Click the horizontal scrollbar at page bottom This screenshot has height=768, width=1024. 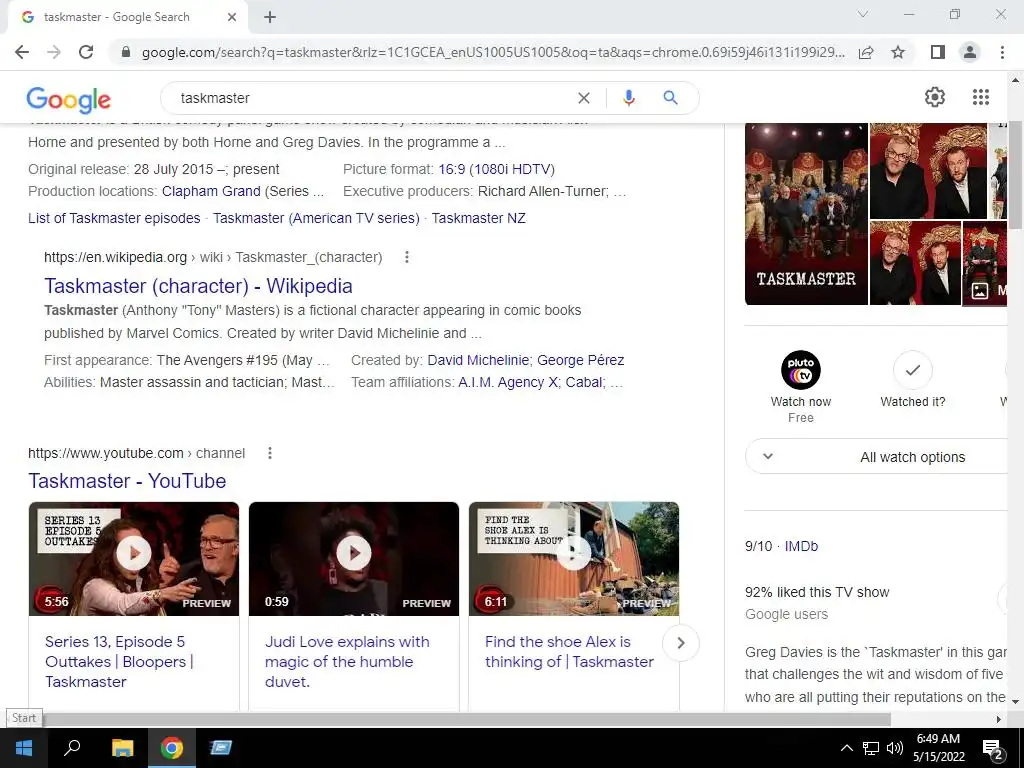pos(466,719)
